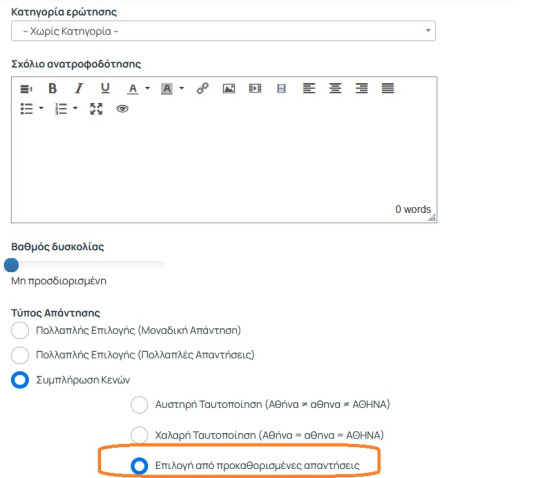Select Πολλαπλής Επιλογής (Πολλαπλές Απαντήσεις) radio
550x478 pixels.
[x=20, y=355]
